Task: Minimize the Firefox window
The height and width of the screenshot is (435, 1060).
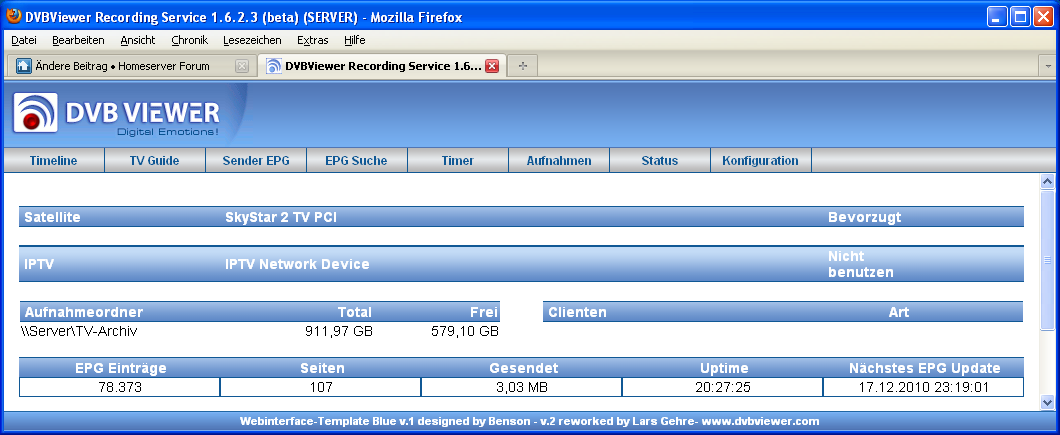Action: (x=998, y=17)
